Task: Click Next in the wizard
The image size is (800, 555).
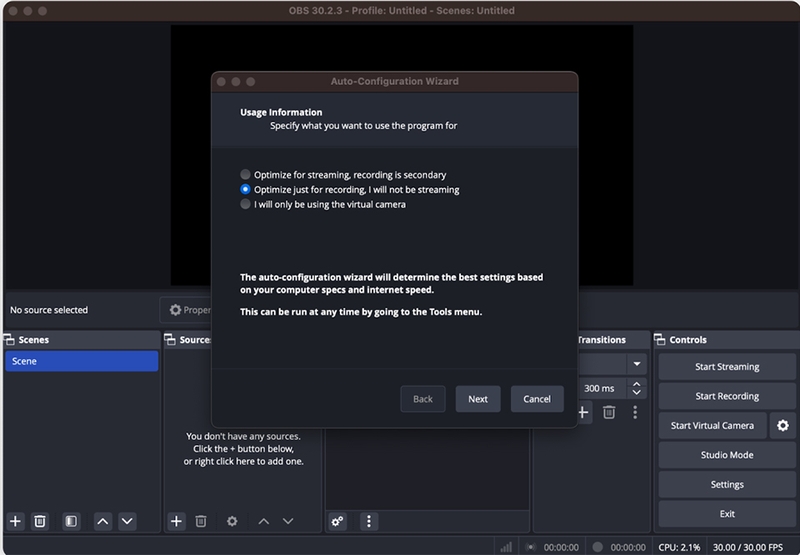Action: 478,399
